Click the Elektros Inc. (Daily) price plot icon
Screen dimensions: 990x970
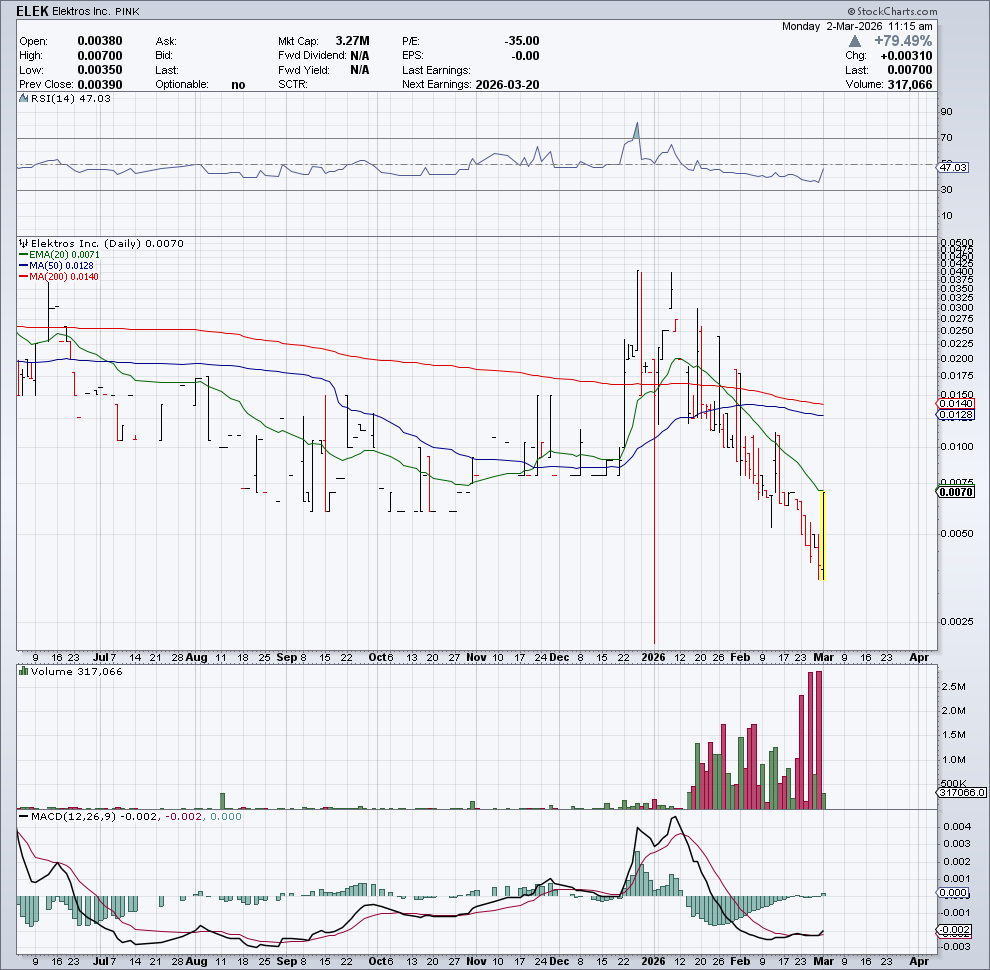click(23, 243)
